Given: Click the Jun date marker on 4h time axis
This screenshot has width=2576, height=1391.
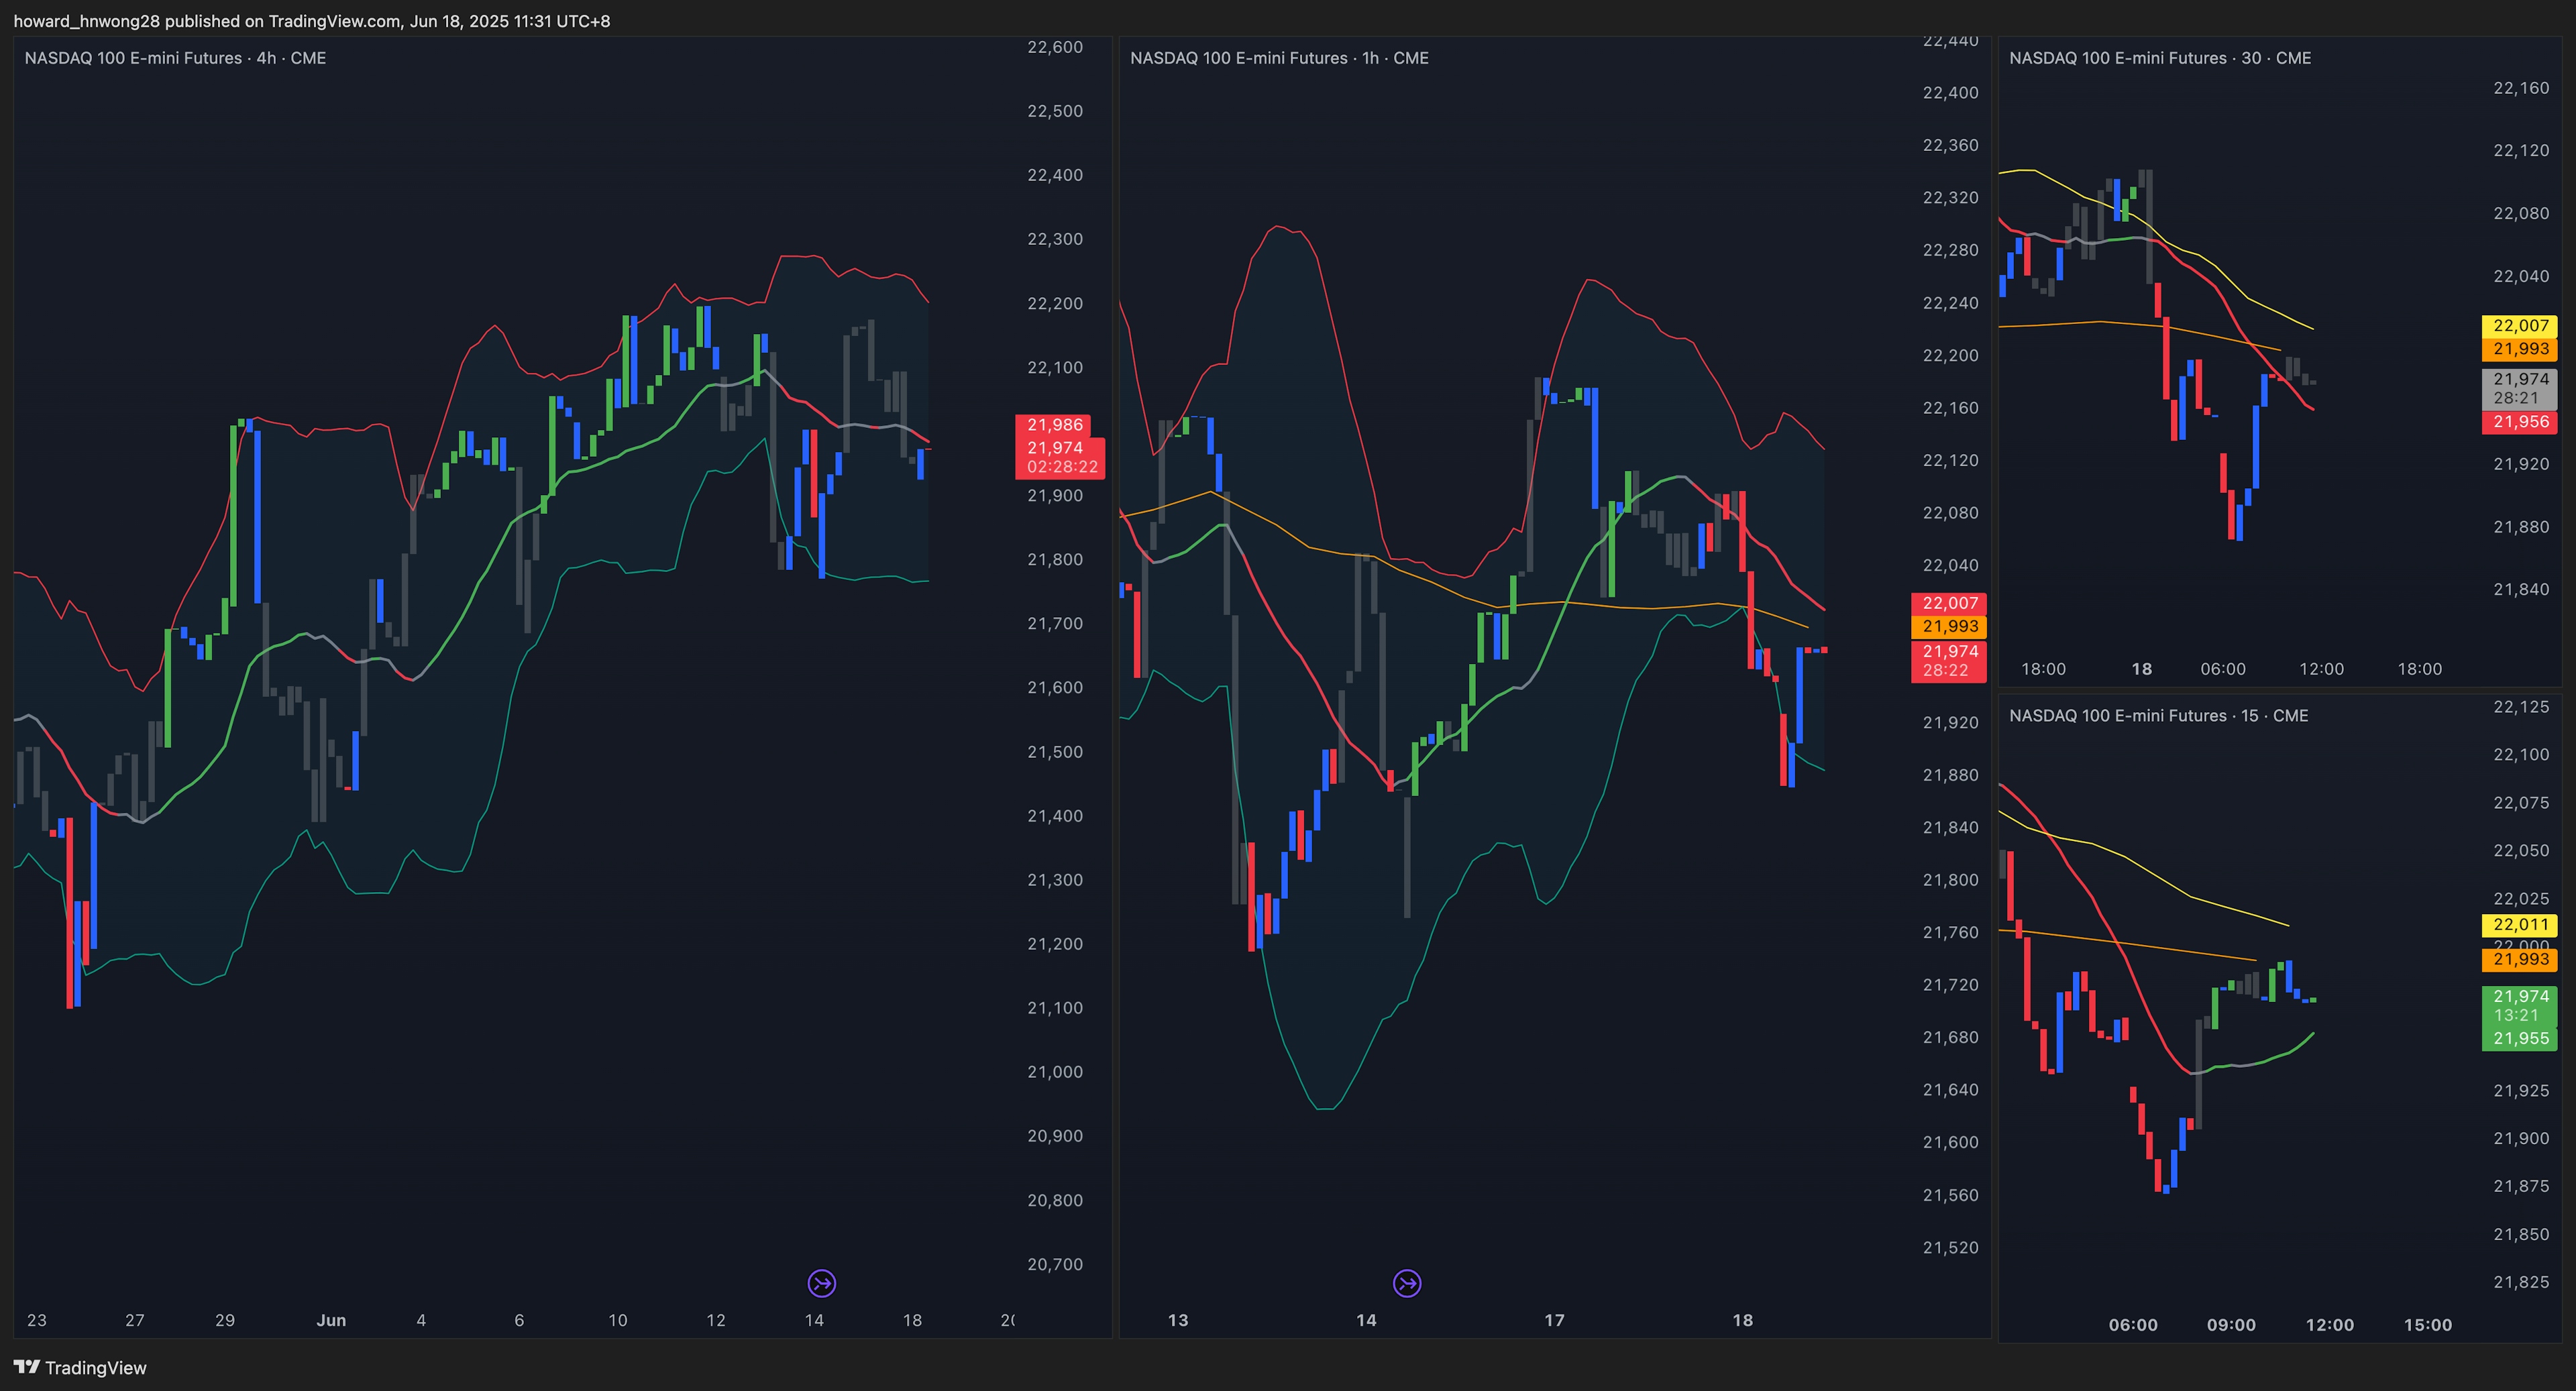Looking at the screenshot, I should pyautogui.click(x=331, y=1320).
